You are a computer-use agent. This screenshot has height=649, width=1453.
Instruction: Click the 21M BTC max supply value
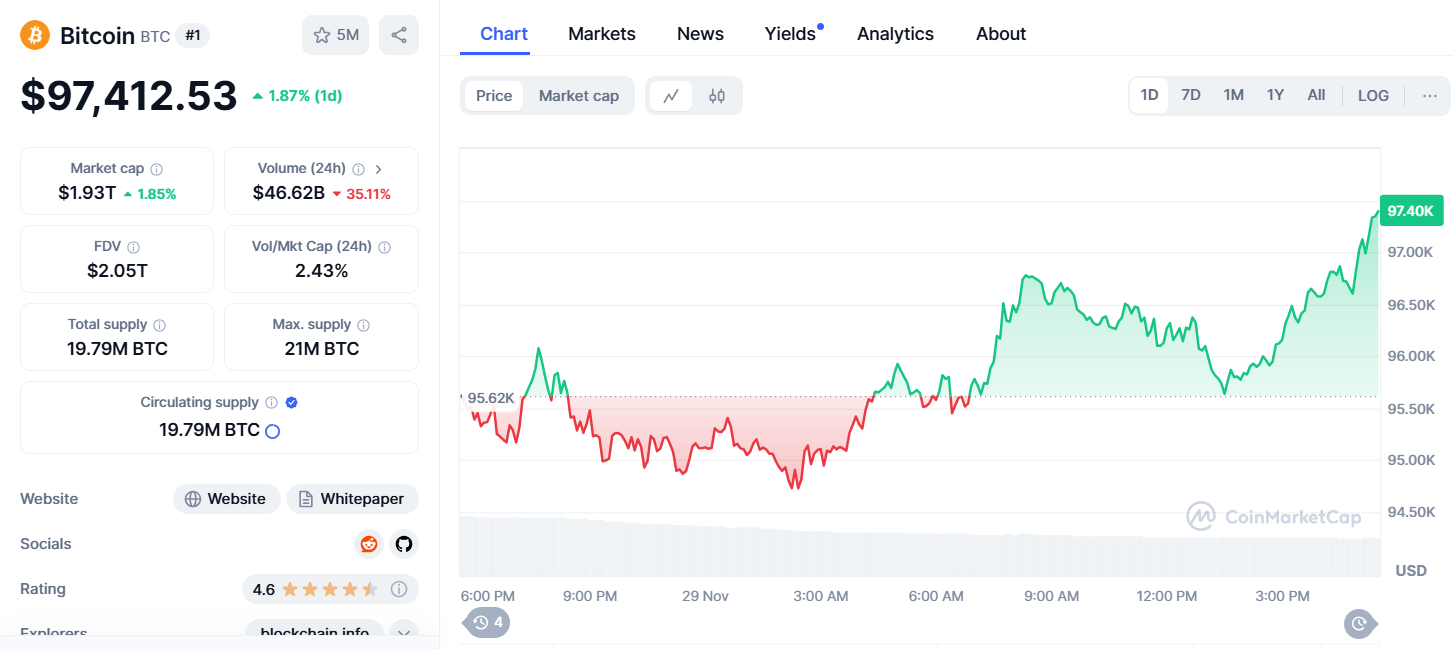pos(321,349)
